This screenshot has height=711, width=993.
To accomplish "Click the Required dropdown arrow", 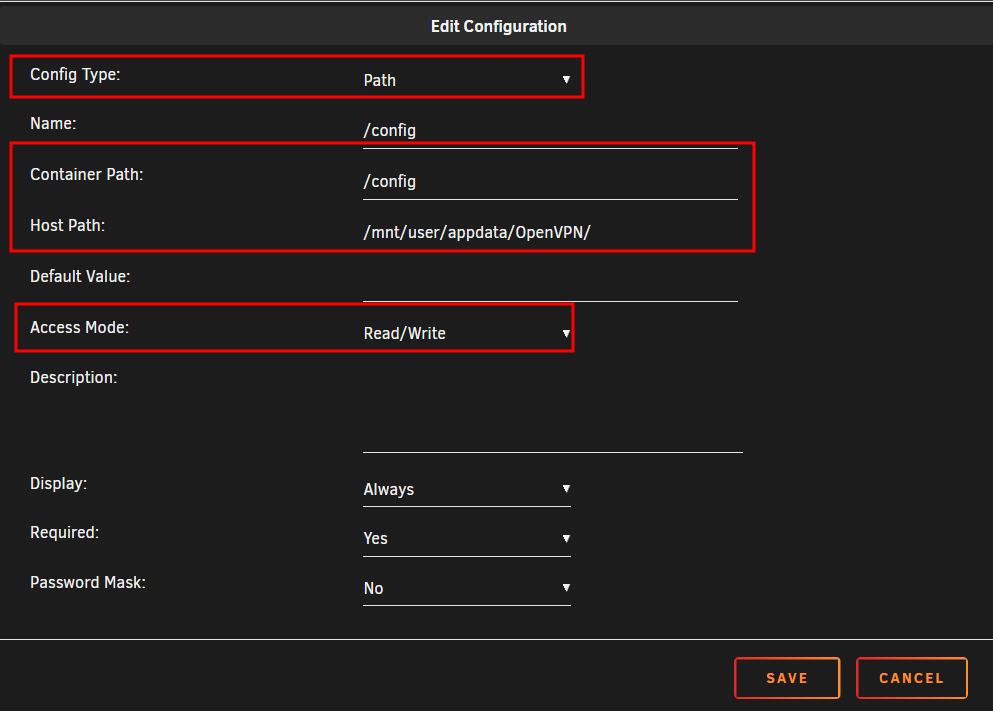I will click(x=566, y=539).
